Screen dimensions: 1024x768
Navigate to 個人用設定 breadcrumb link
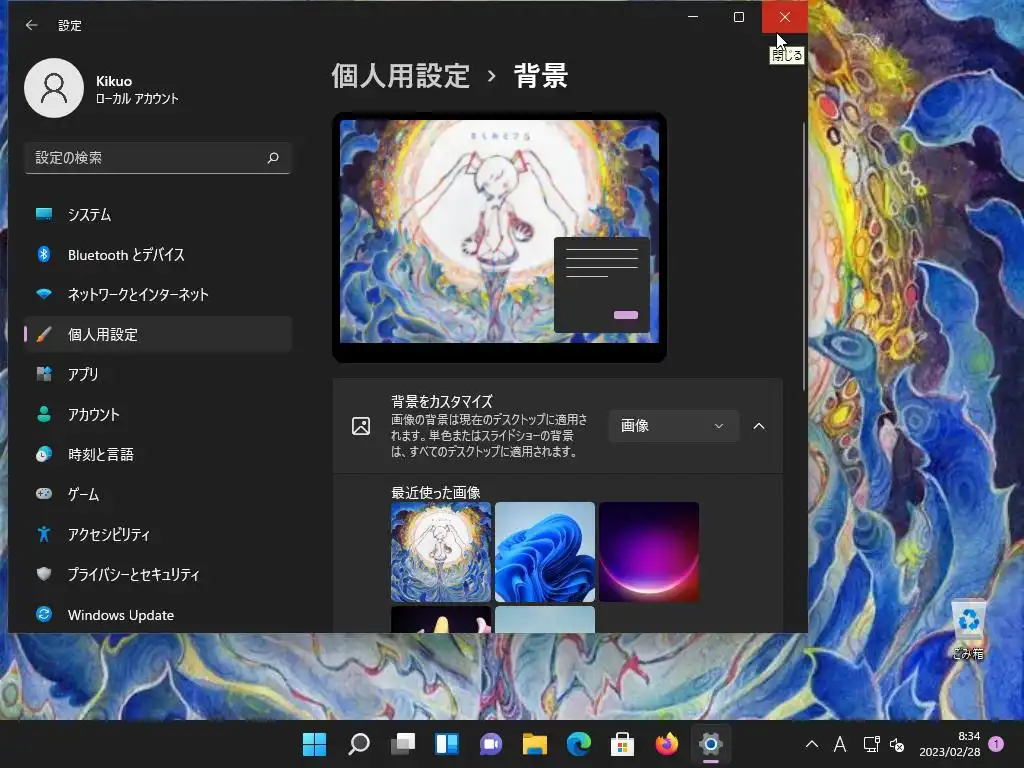400,76
